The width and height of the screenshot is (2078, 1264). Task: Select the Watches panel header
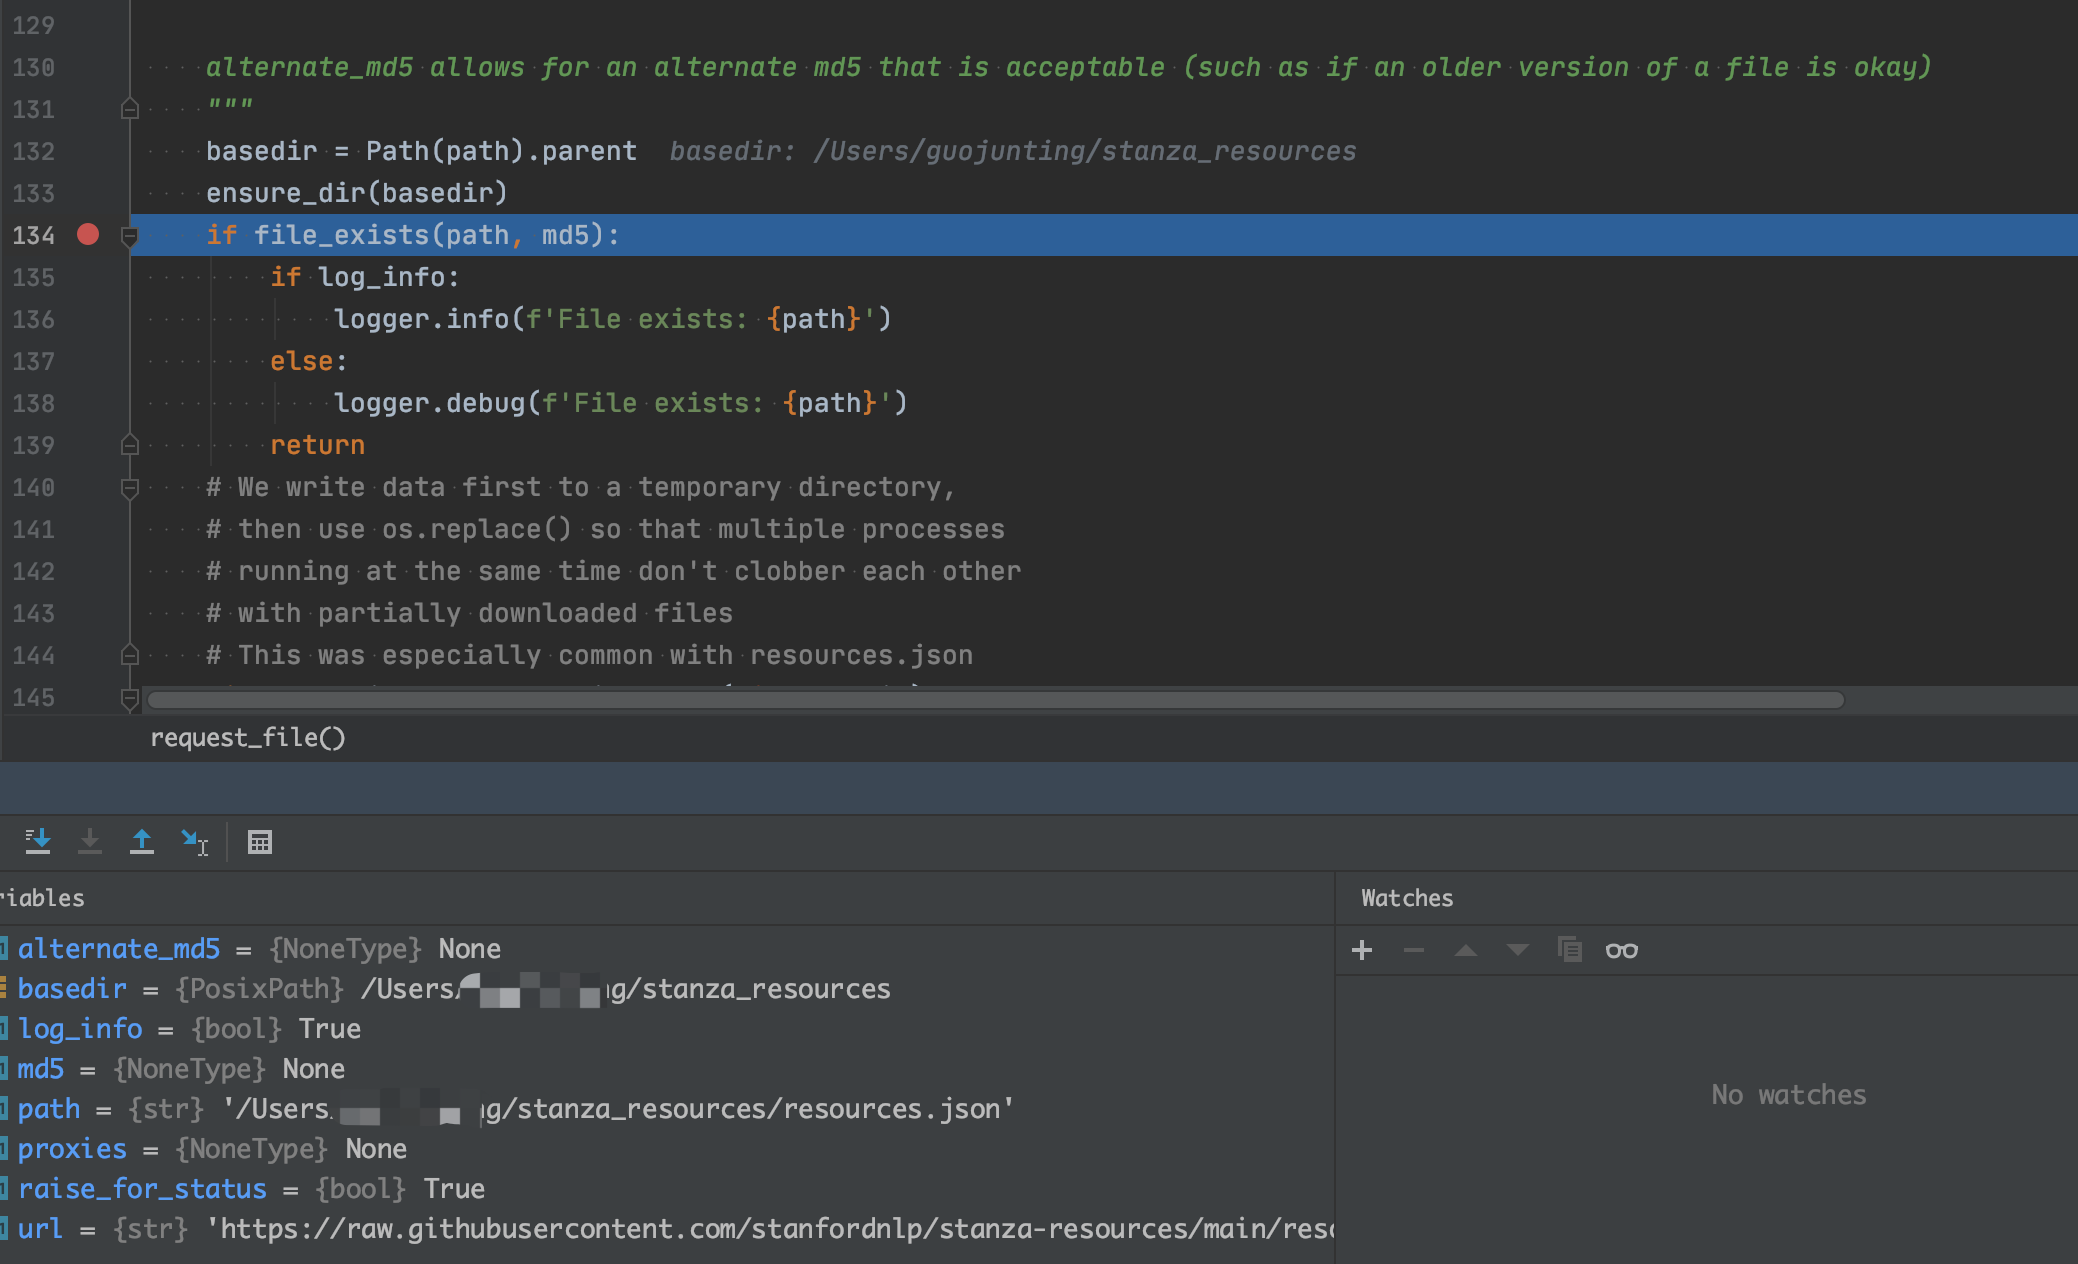(1406, 898)
